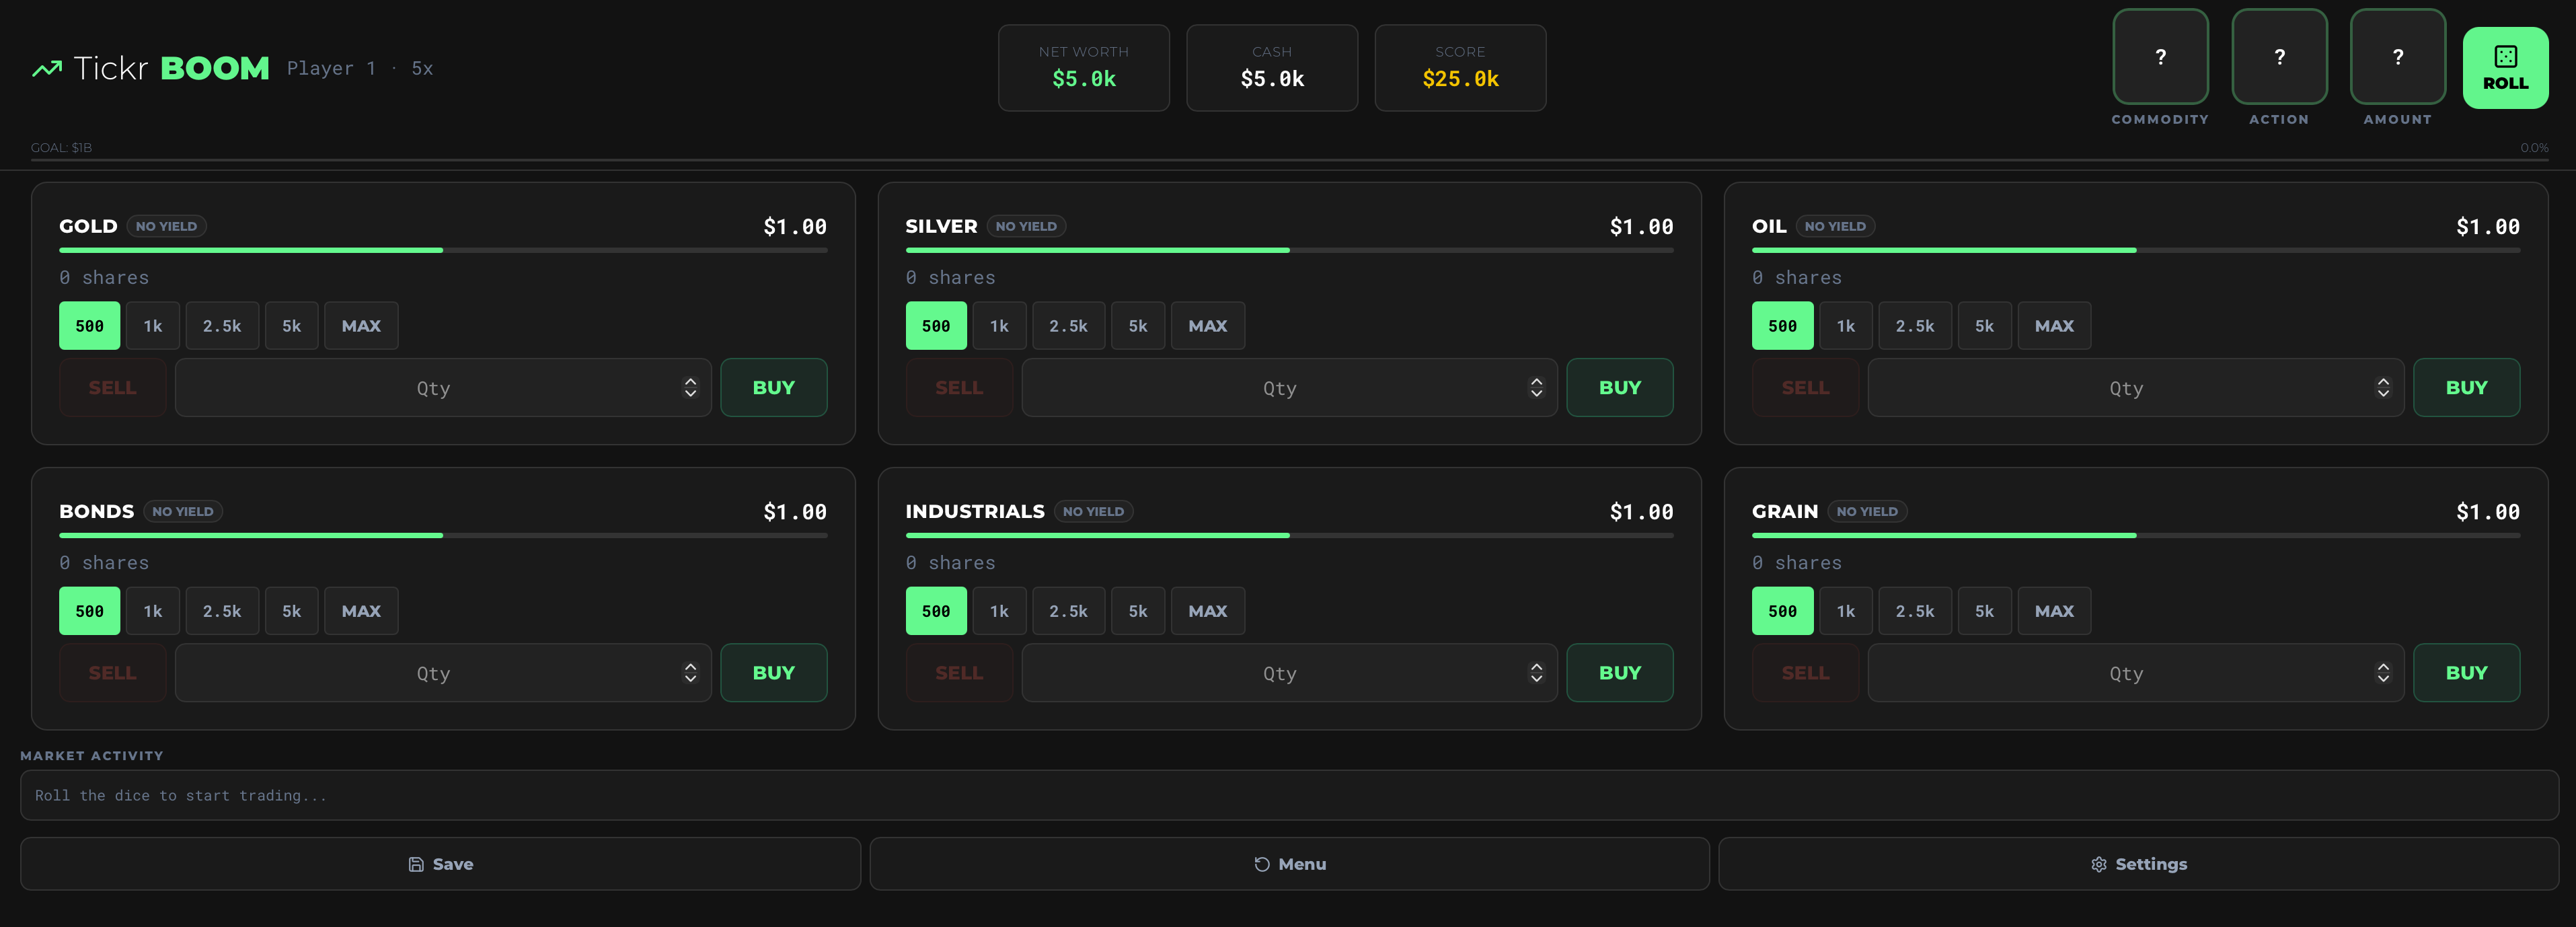This screenshot has height=927, width=2576.
Task: Click the Tickr BOOM trending arrow logo
Action: (x=46, y=69)
